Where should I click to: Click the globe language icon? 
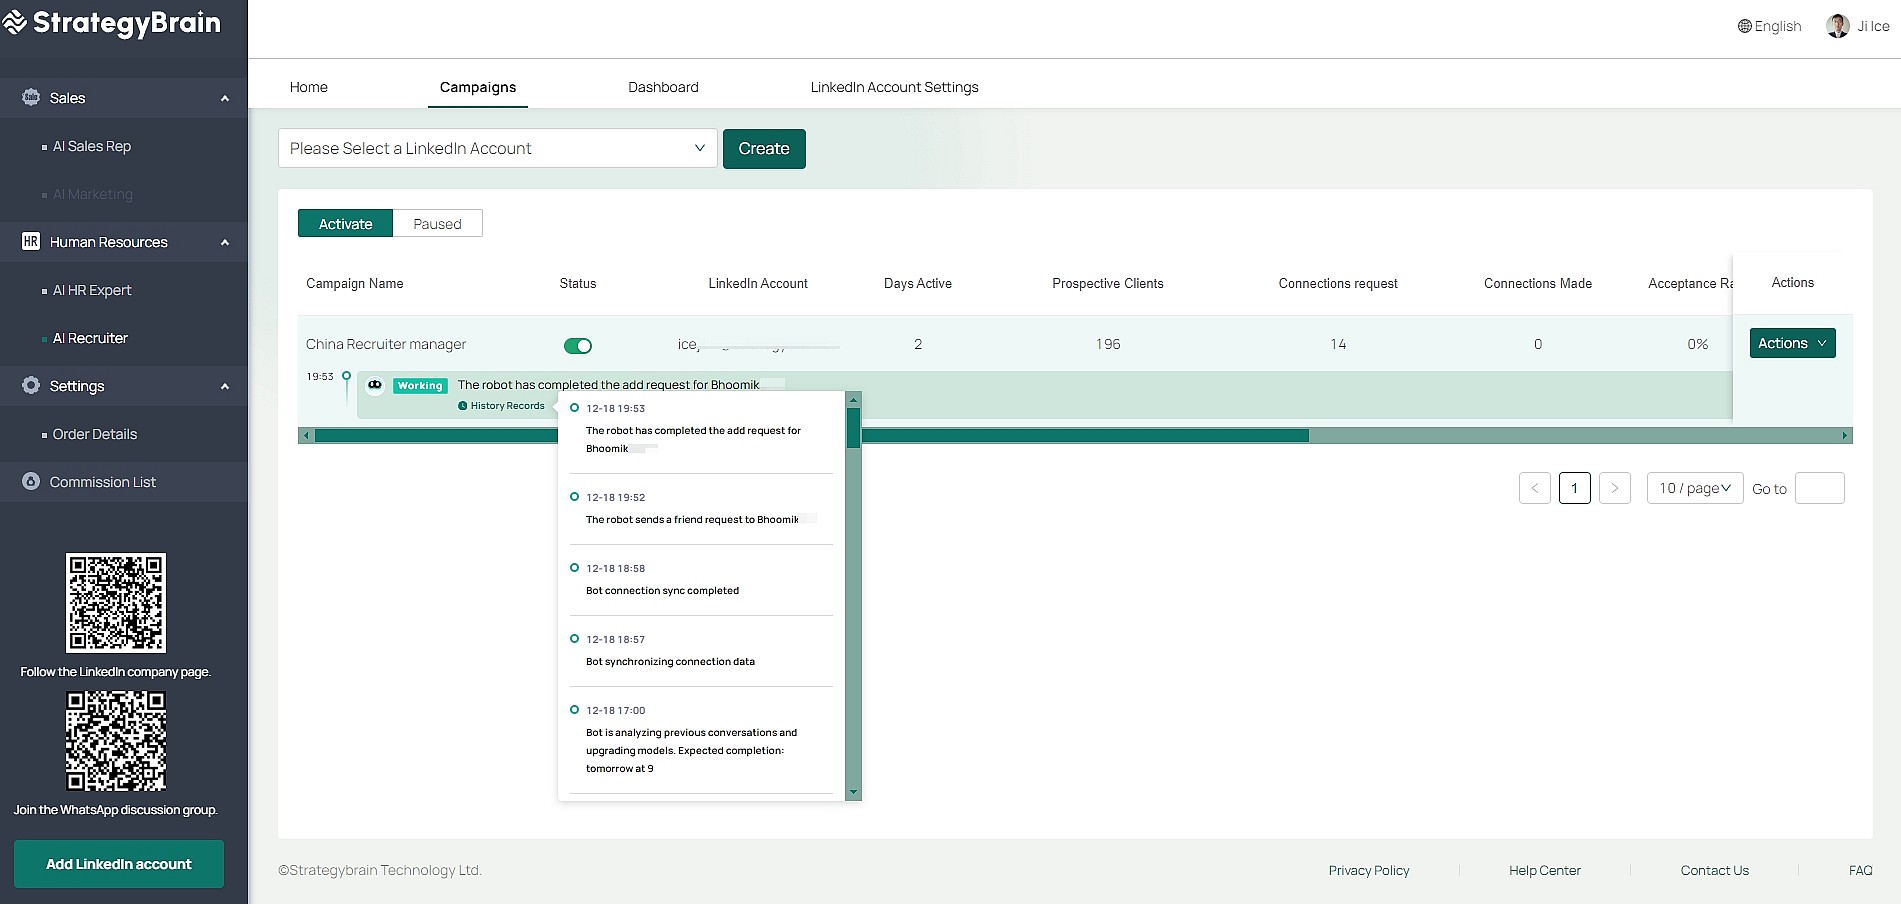point(1744,27)
